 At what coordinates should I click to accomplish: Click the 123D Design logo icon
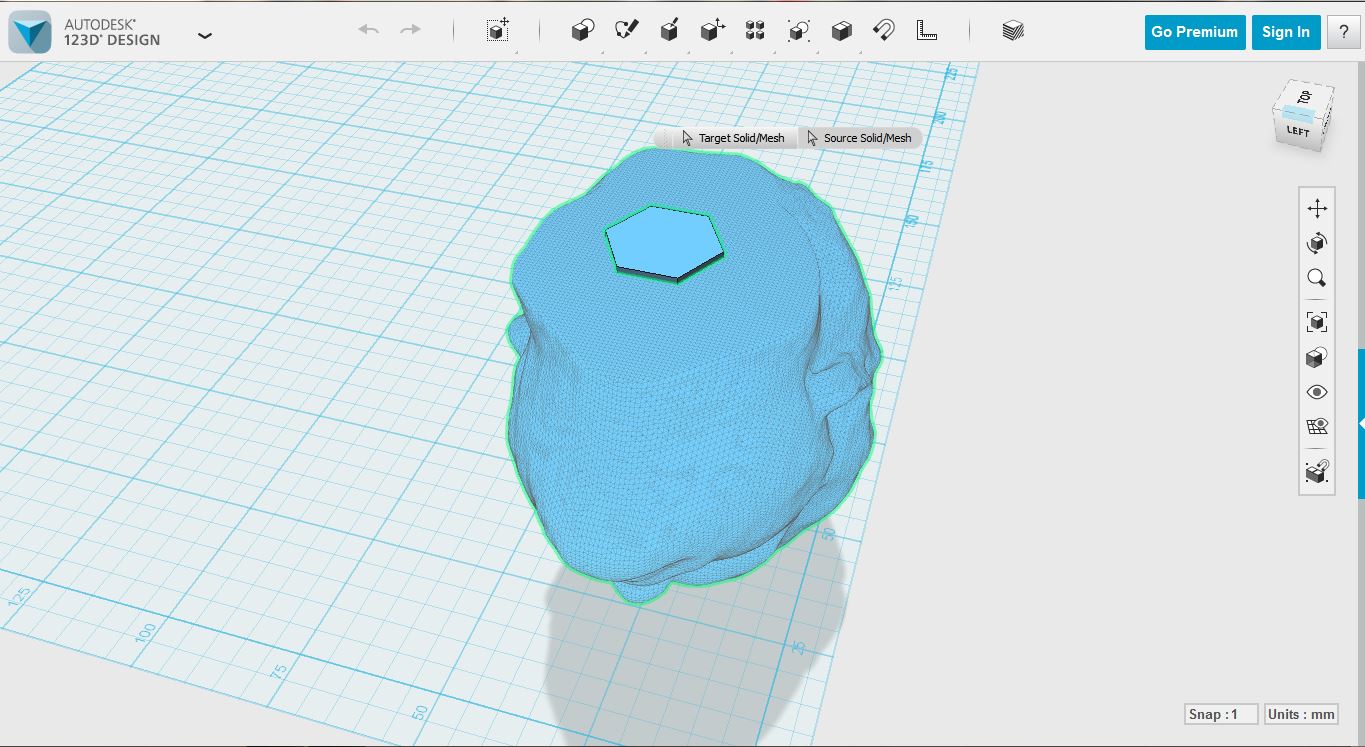tap(30, 33)
